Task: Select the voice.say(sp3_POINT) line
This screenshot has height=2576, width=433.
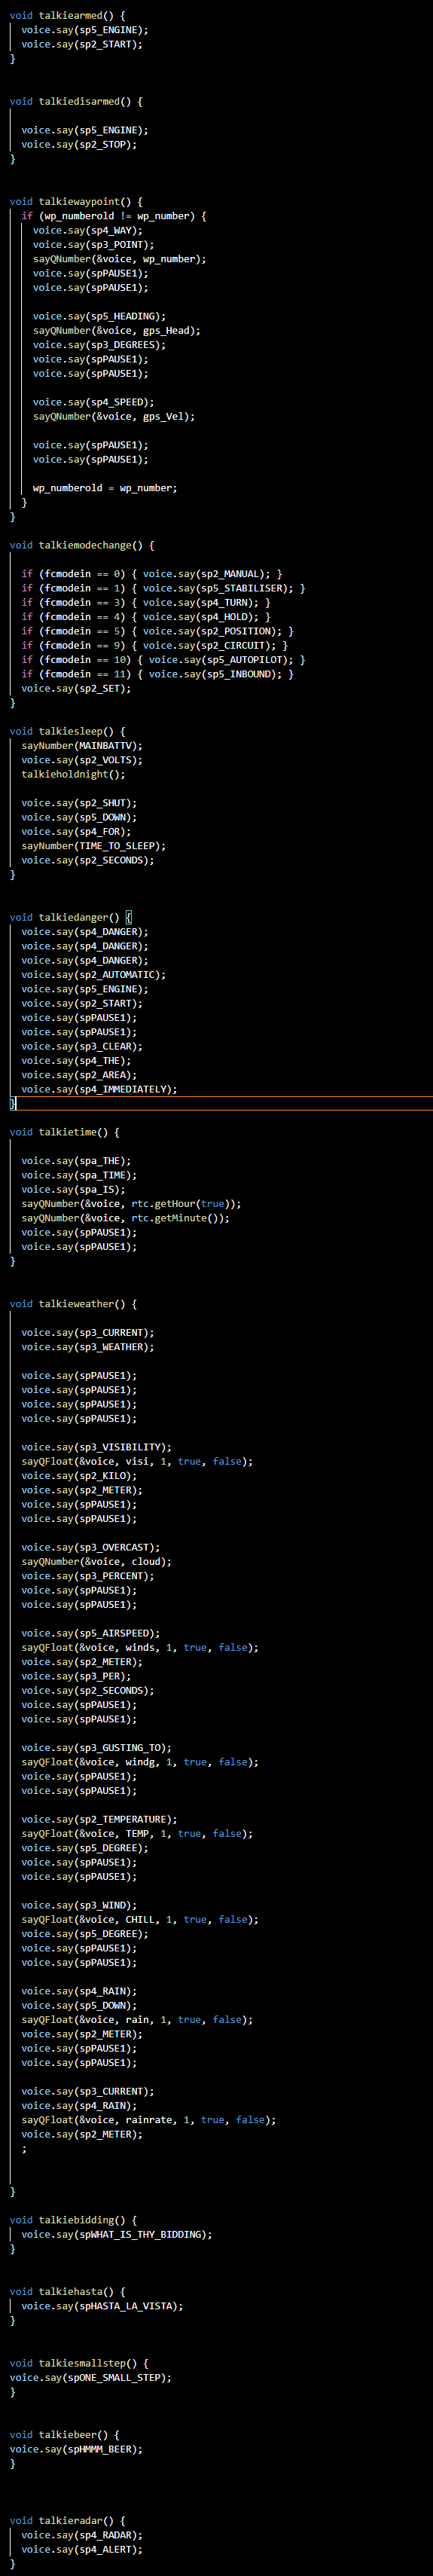Action: pos(94,244)
